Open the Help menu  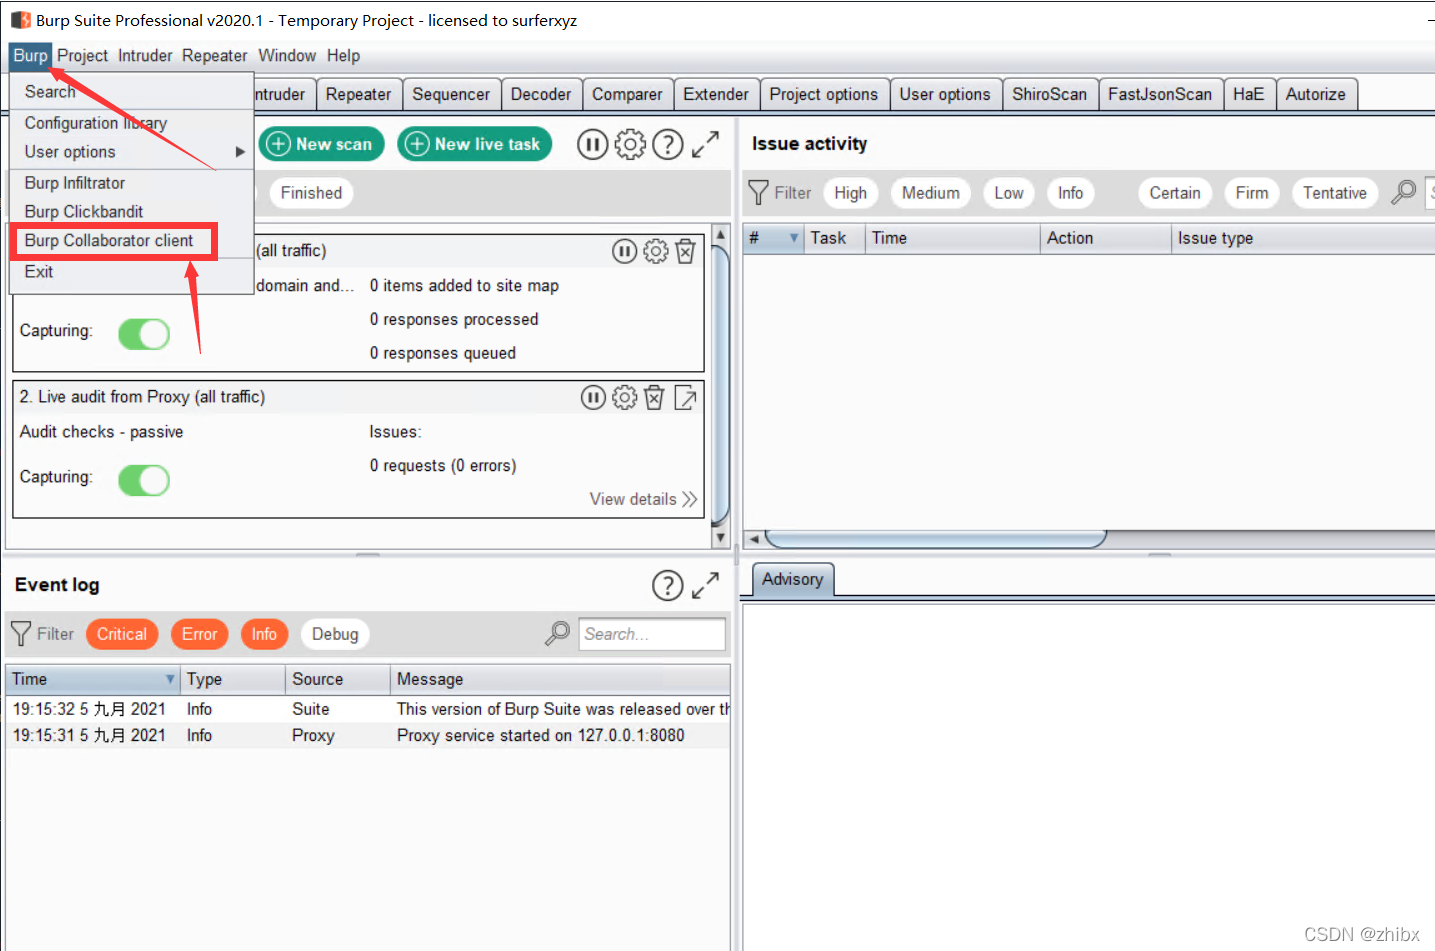343,56
